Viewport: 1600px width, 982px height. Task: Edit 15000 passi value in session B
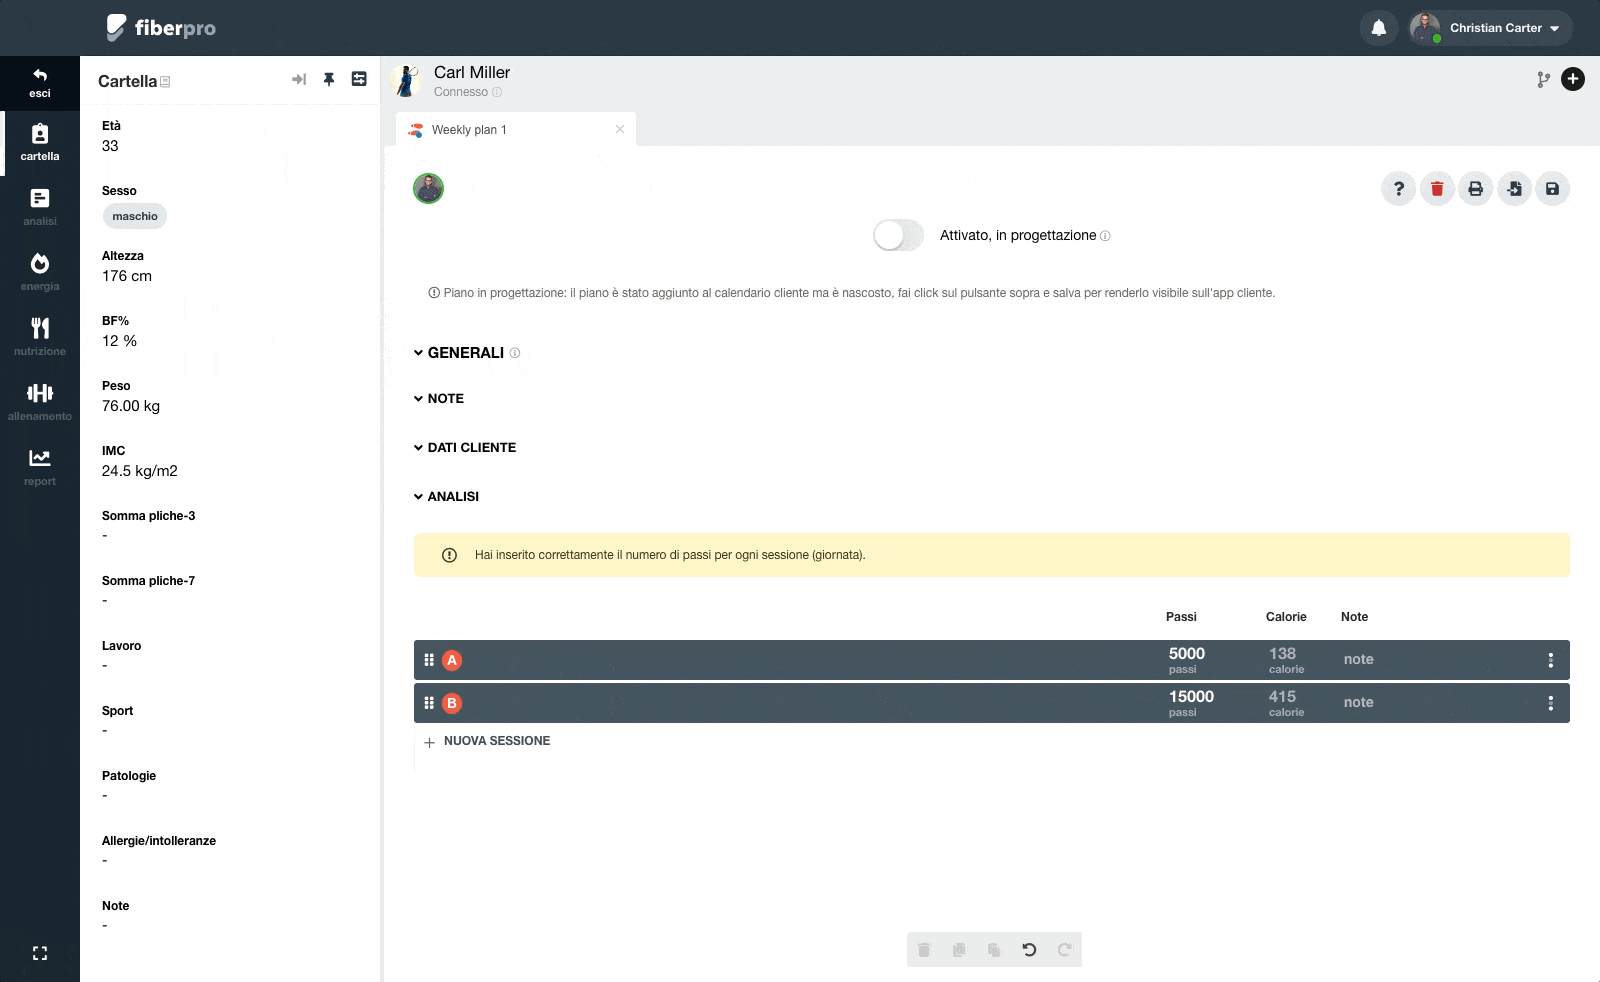pyautogui.click(x=1191, y=697)
